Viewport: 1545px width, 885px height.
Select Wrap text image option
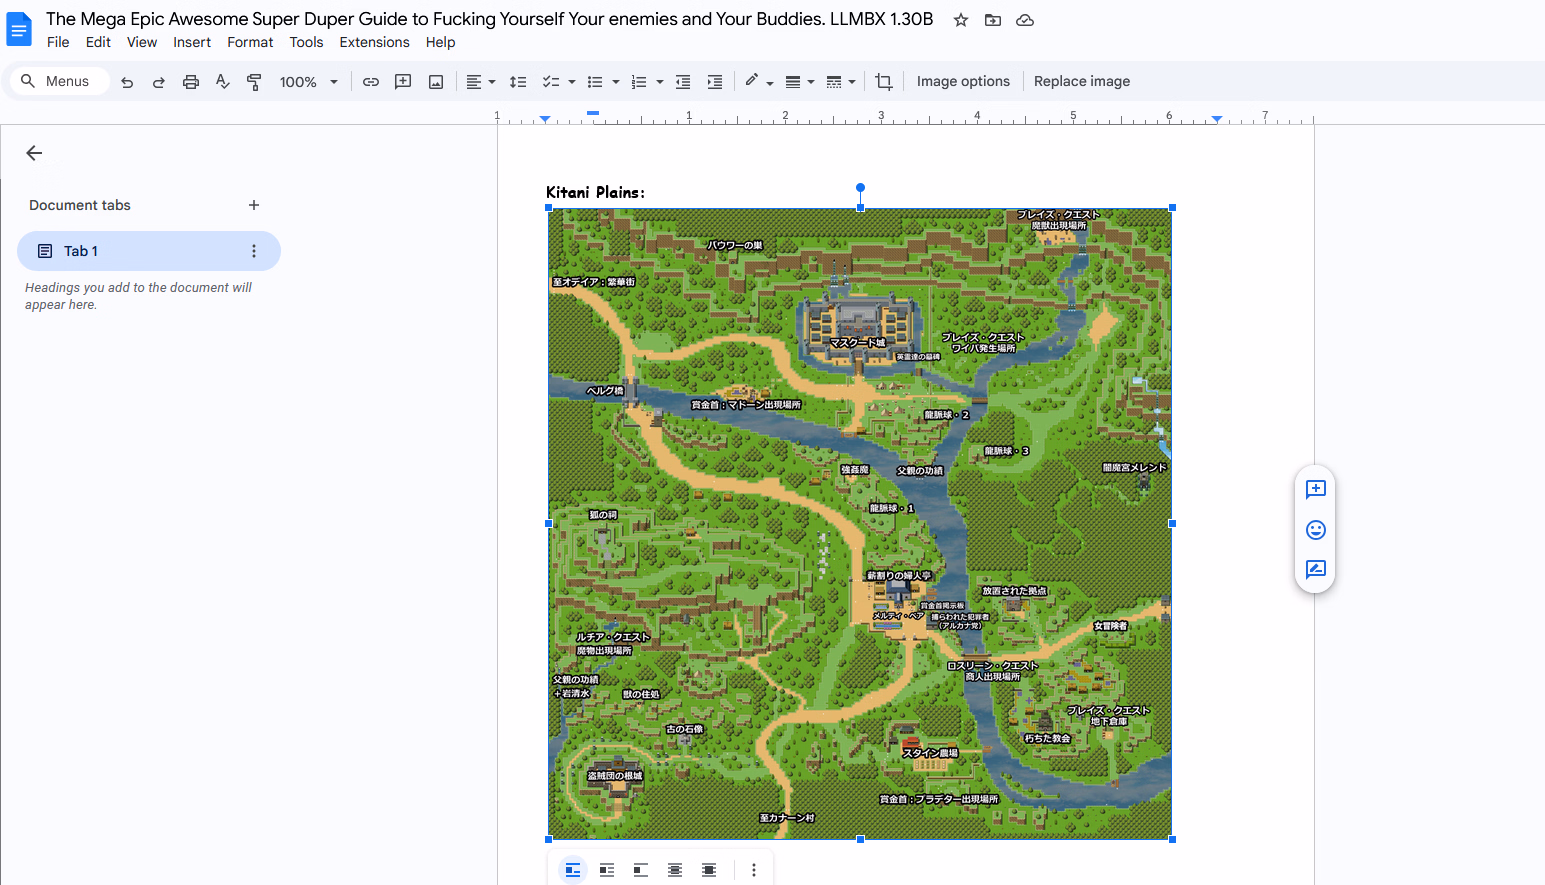(x=607, y=870)
